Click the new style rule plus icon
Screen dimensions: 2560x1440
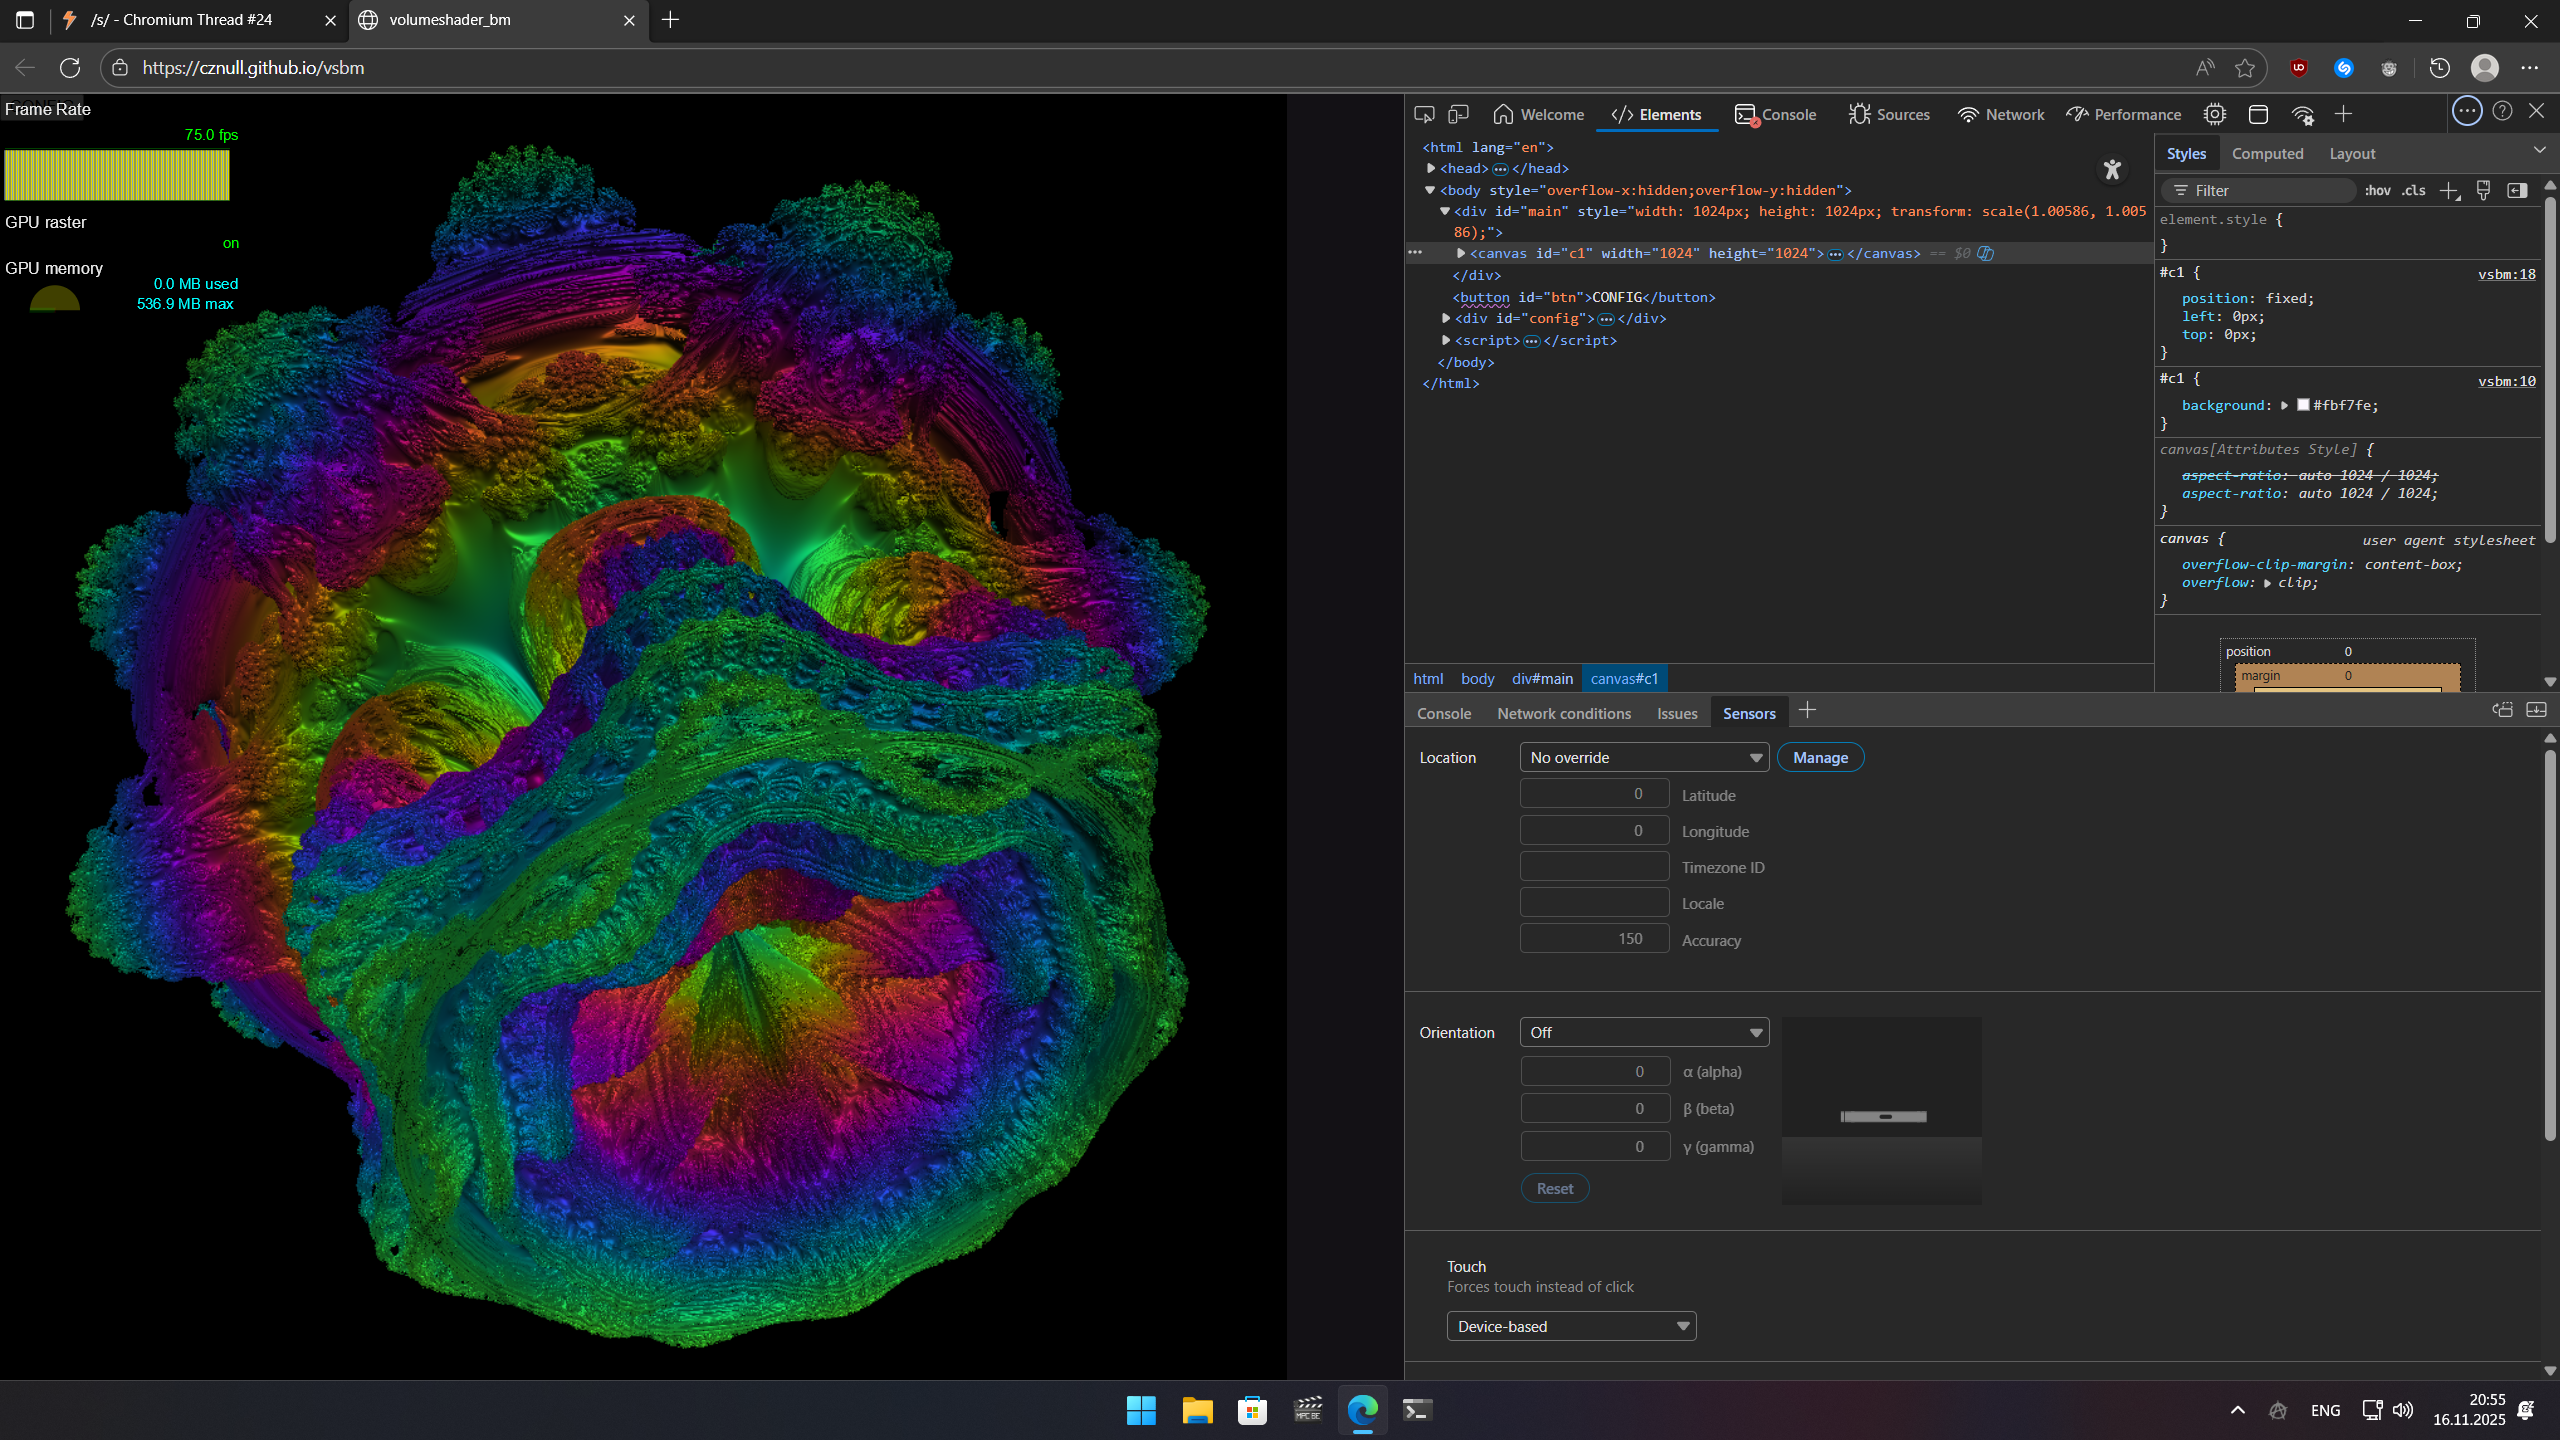[x=2449, y=191]
